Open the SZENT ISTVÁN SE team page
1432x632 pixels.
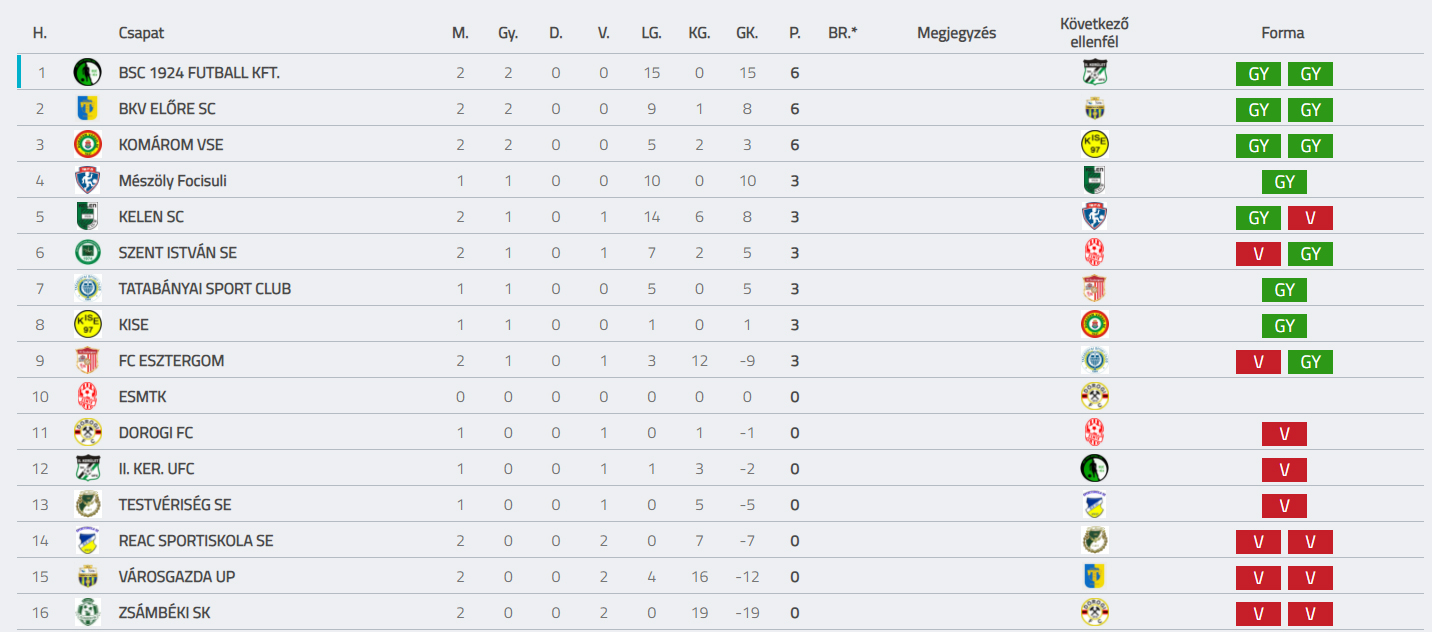177,253
